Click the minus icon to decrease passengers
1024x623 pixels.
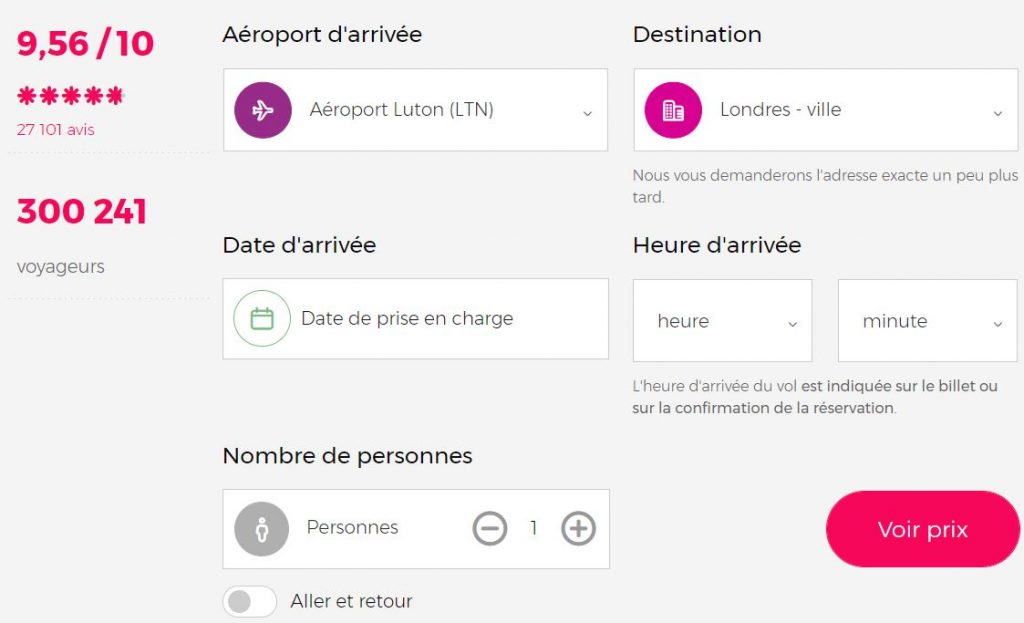(x=490, y=528)
